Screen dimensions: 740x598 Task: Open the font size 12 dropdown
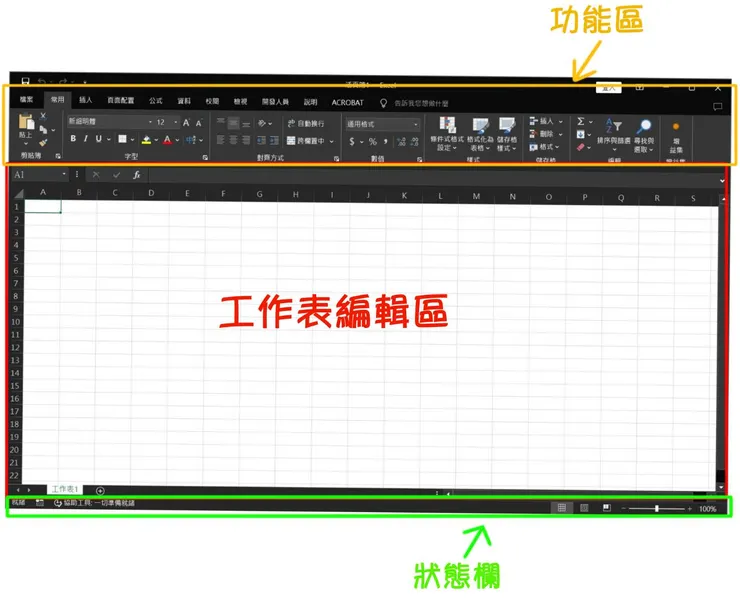tap(176, 122)
